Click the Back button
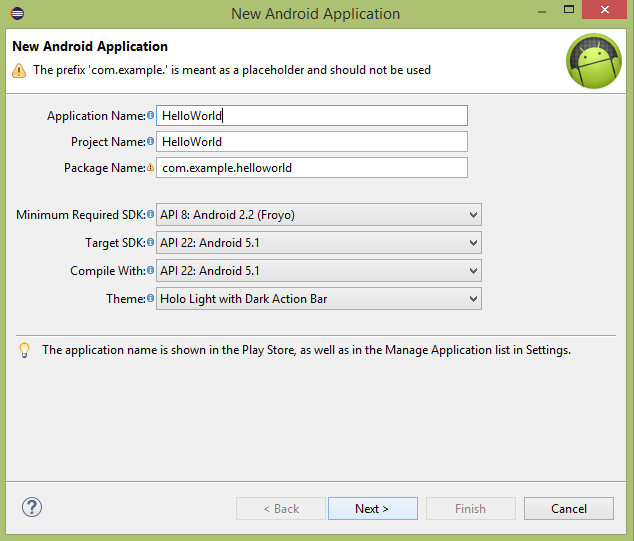This screenshot has width=634, height=541. [x=280, y=508]
